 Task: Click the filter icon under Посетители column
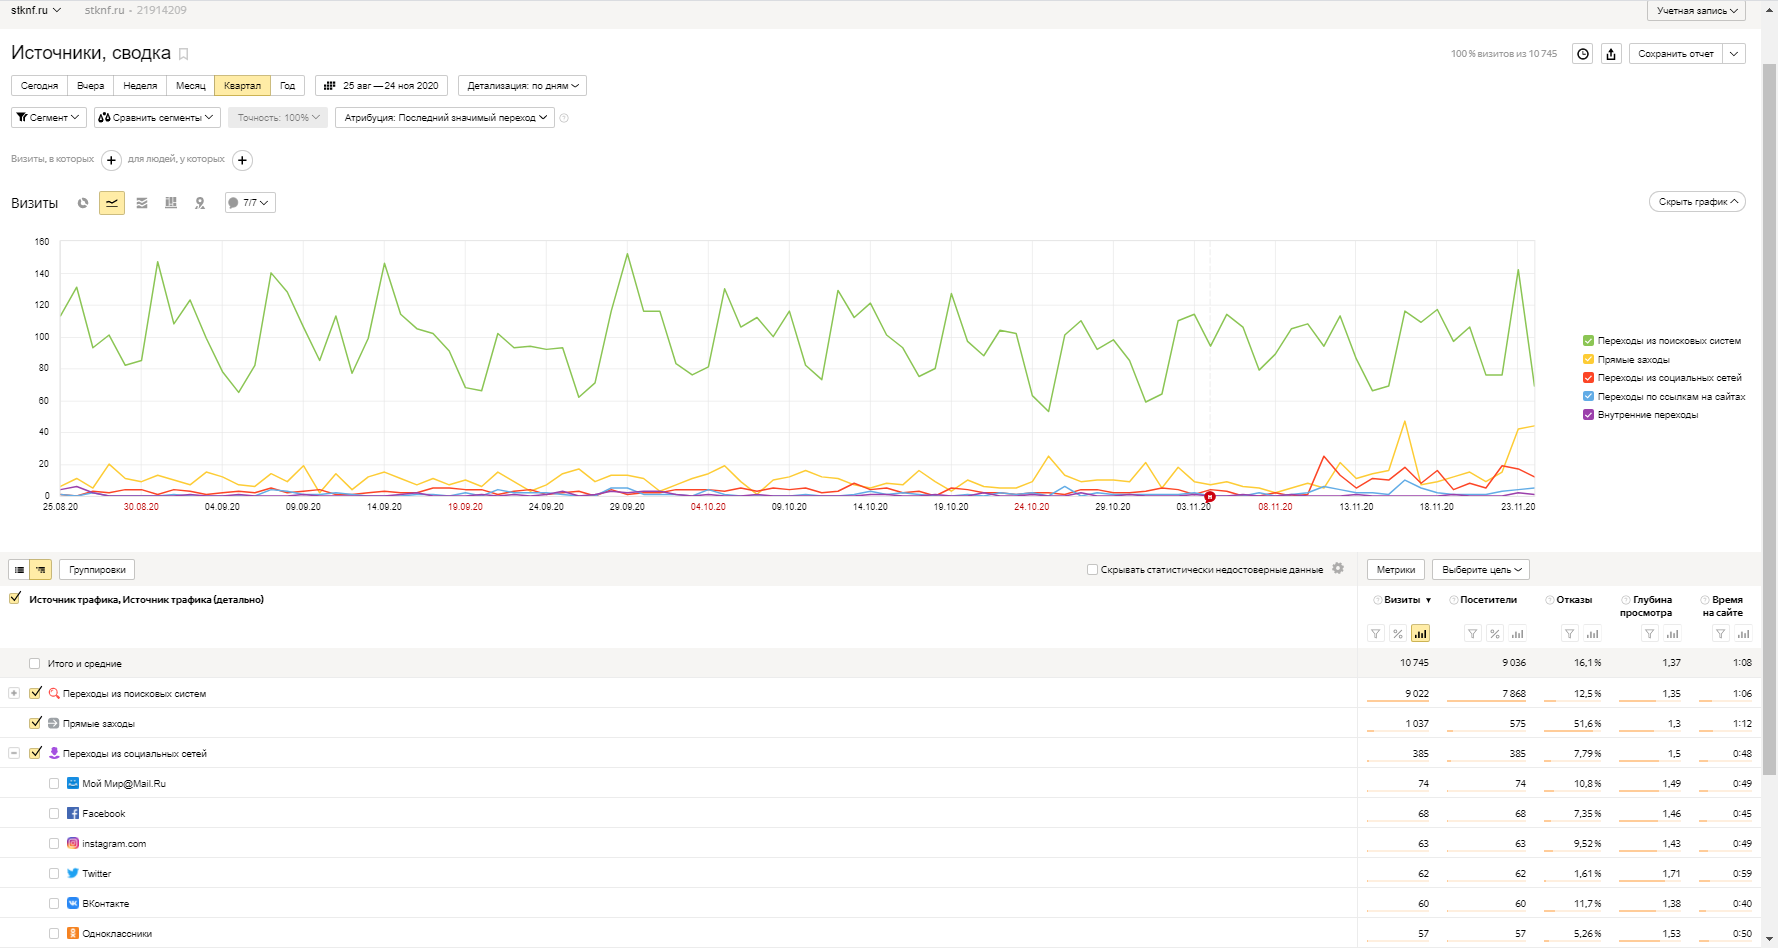[x=1472, y=634]
